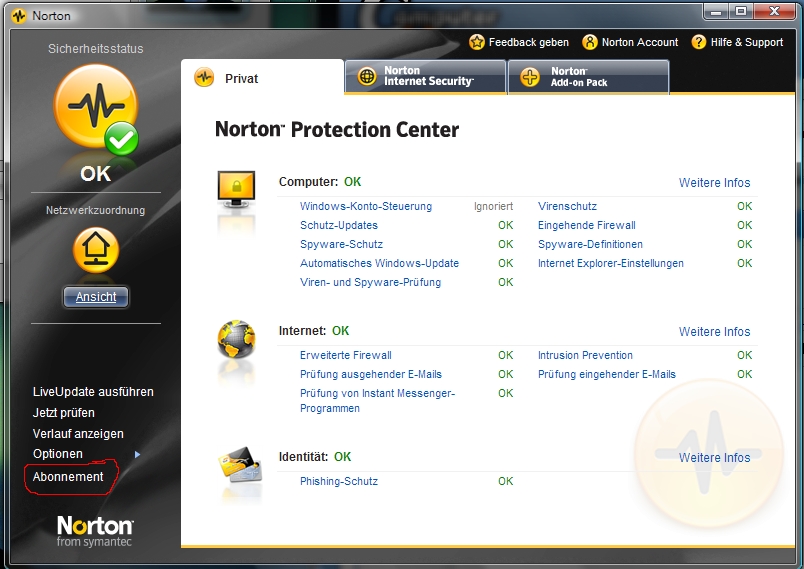
Task: Start Jetzt prüfen scan
Action: point(64,413)
